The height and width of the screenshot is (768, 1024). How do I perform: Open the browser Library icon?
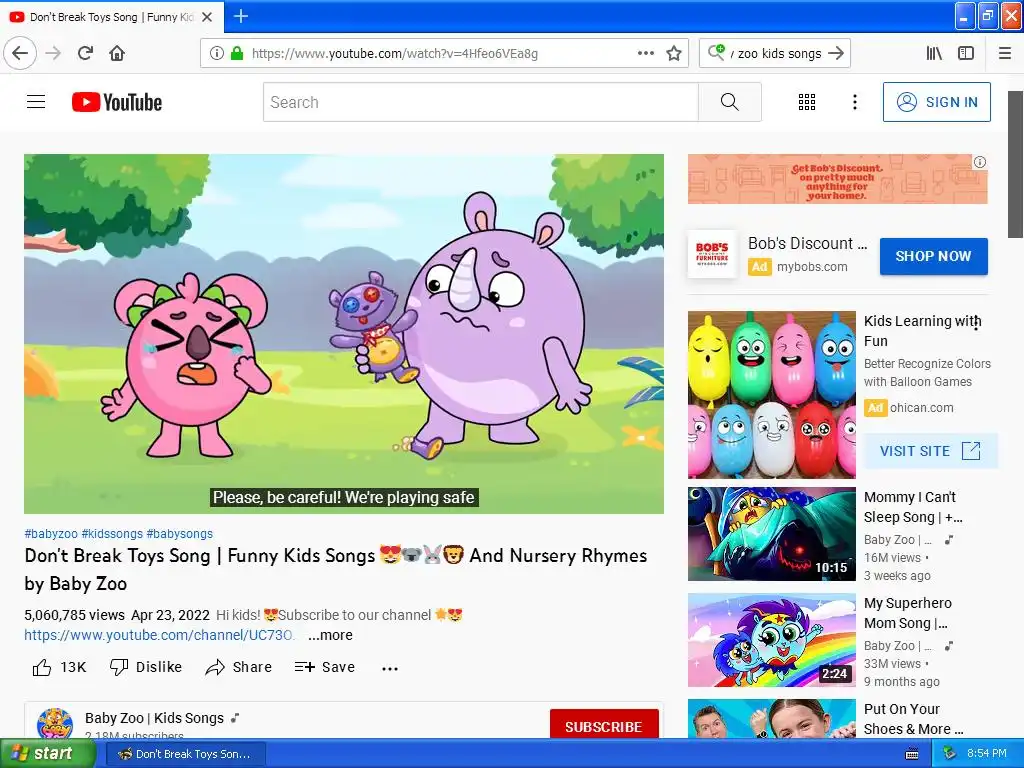934,53
